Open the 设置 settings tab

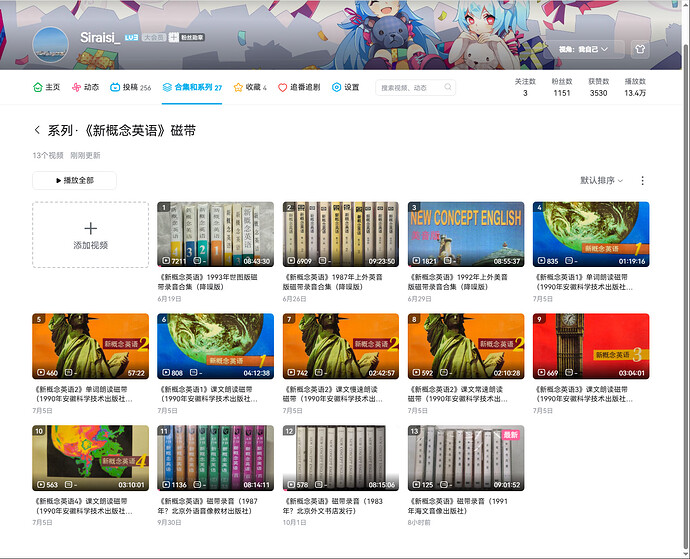click(x=345, y=87)
